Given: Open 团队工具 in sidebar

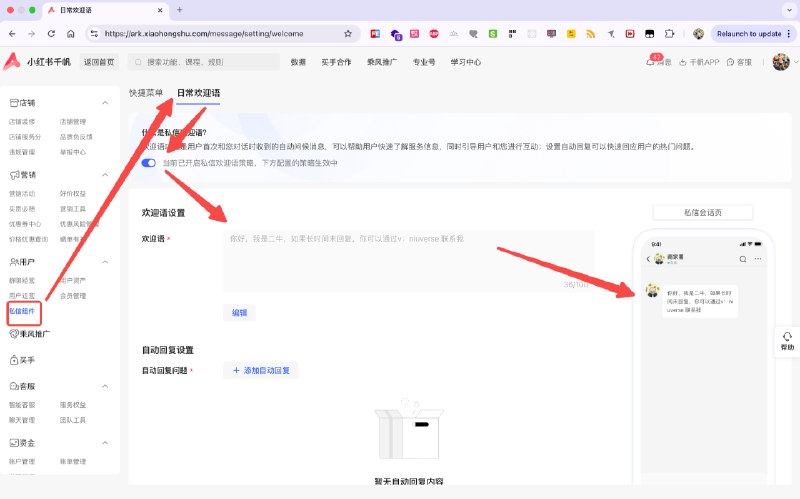Looking at the screenshot, I should tap(73, 420).
